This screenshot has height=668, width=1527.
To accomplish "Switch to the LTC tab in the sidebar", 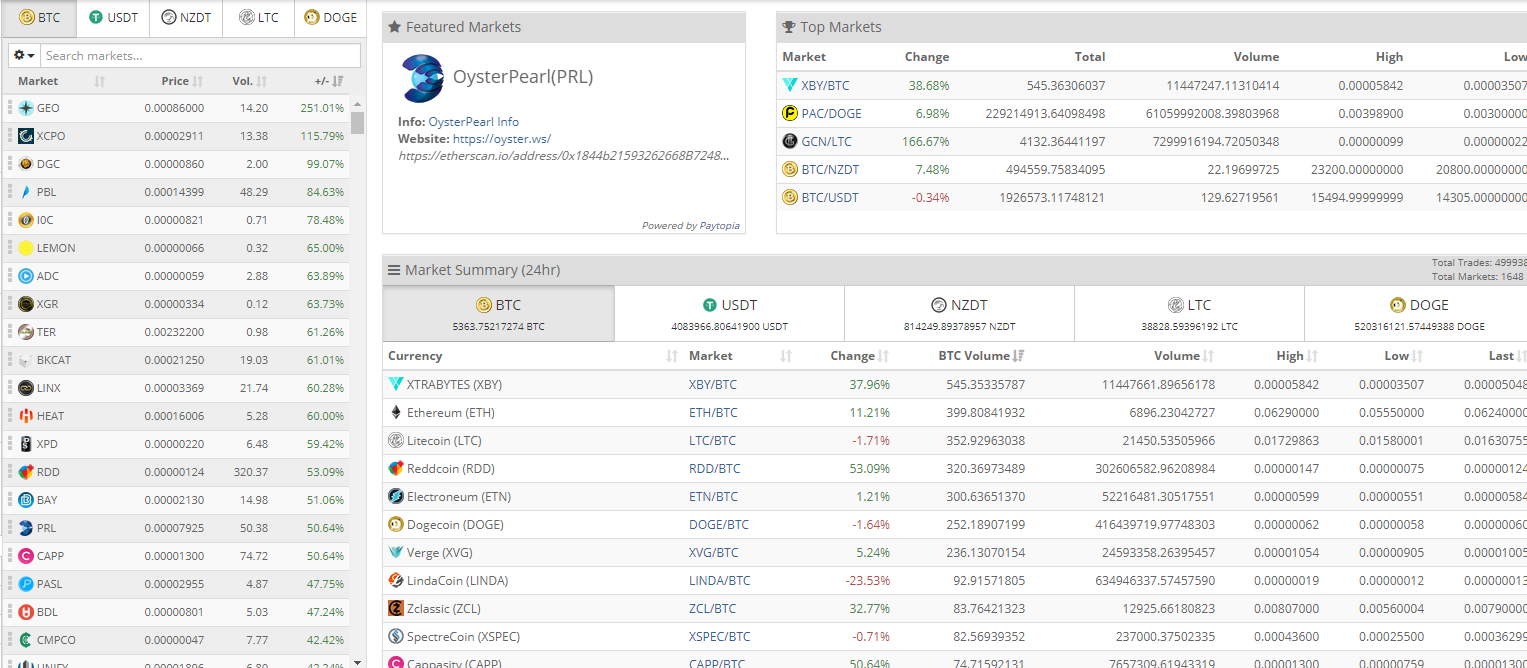I will point(258,18).
